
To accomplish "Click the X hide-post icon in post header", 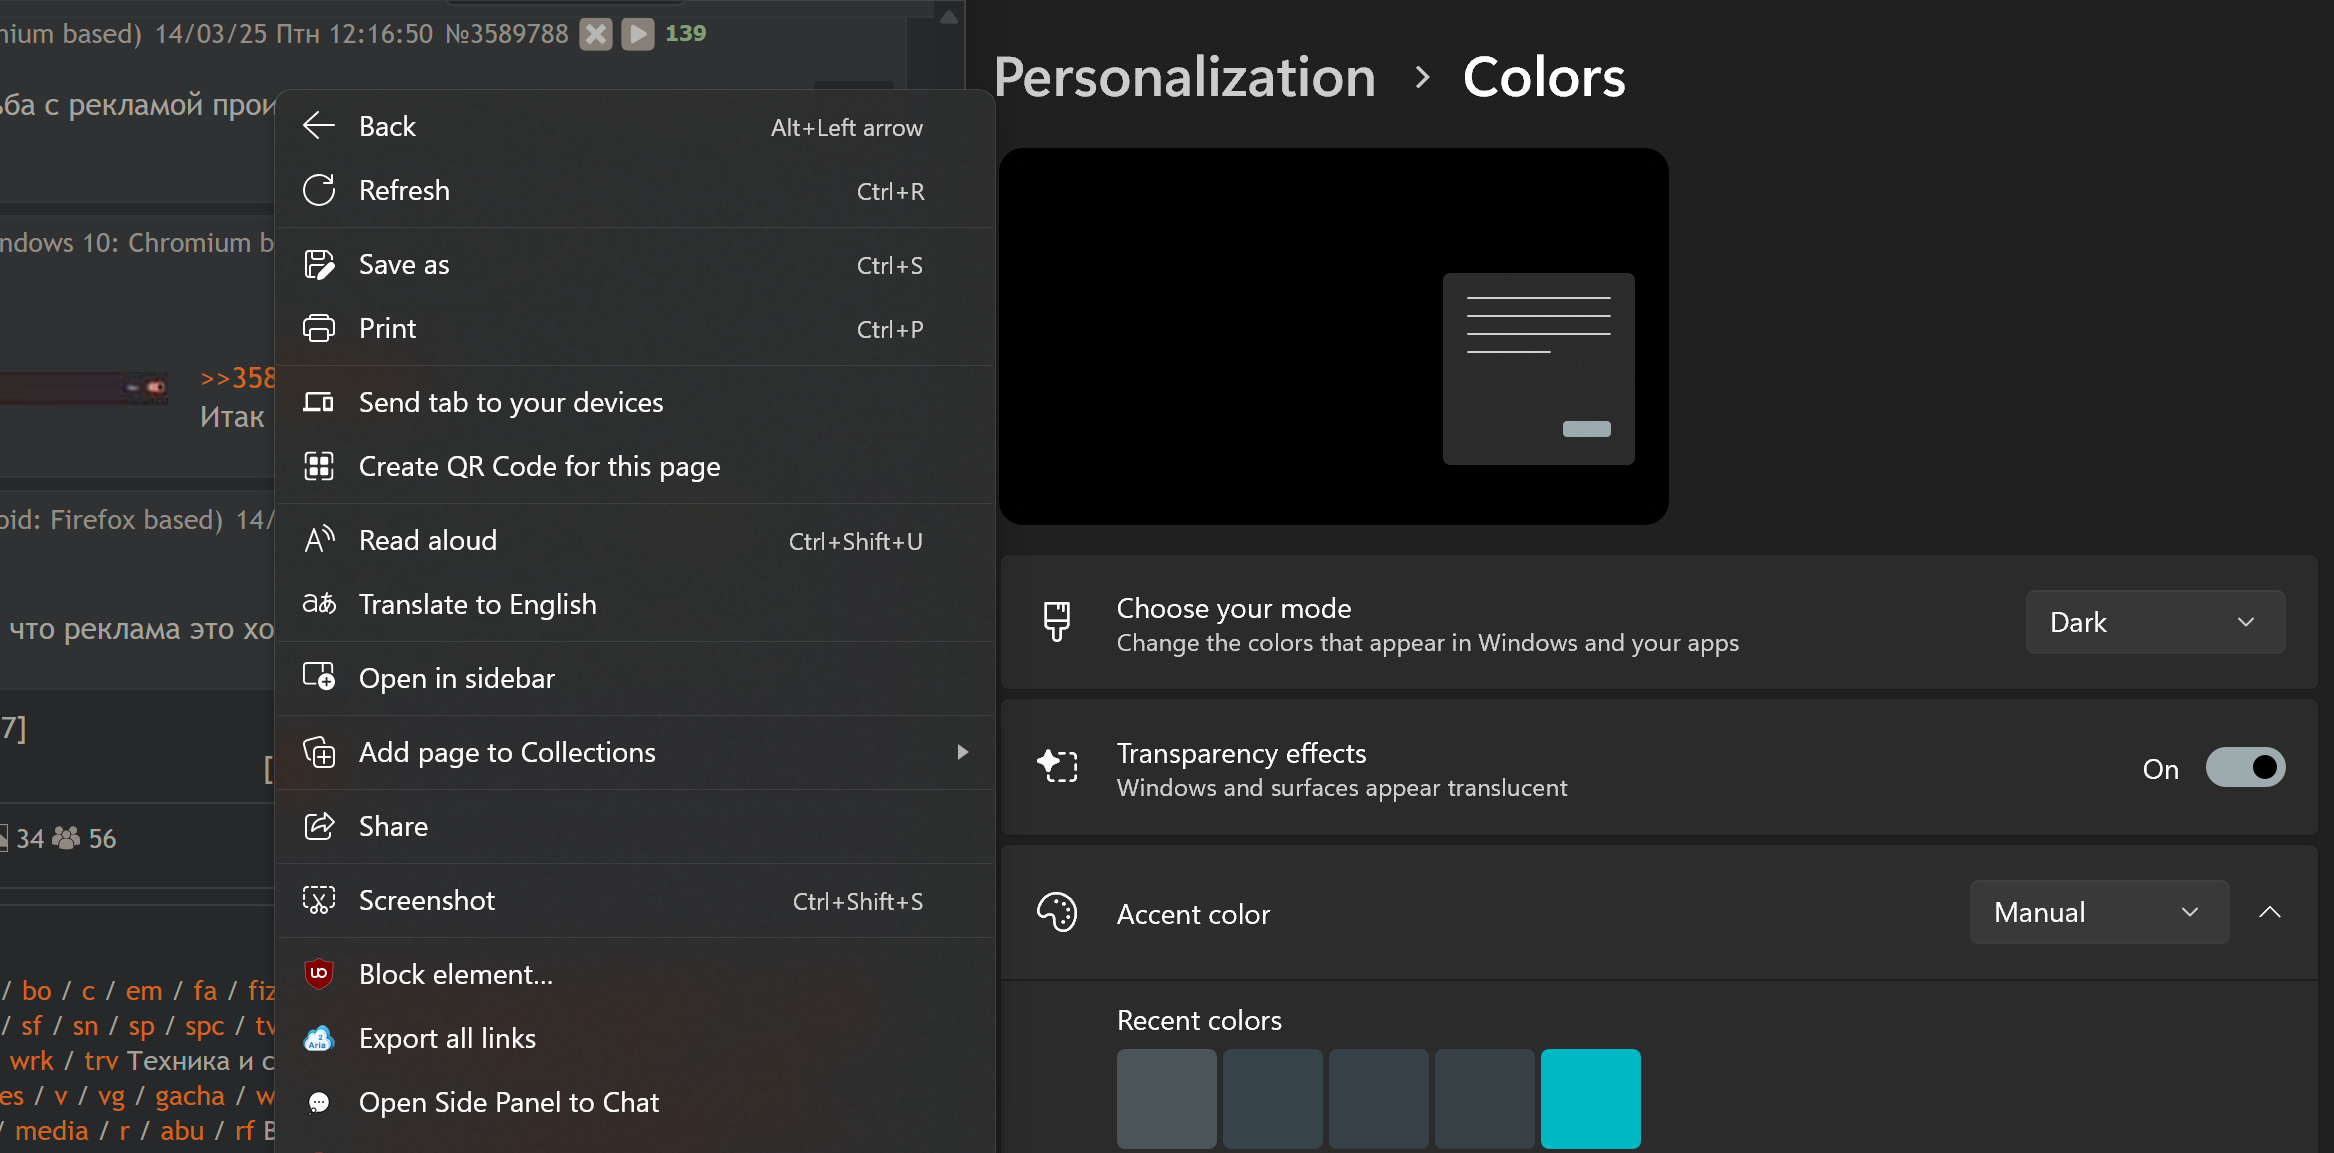I will point(596,34).
